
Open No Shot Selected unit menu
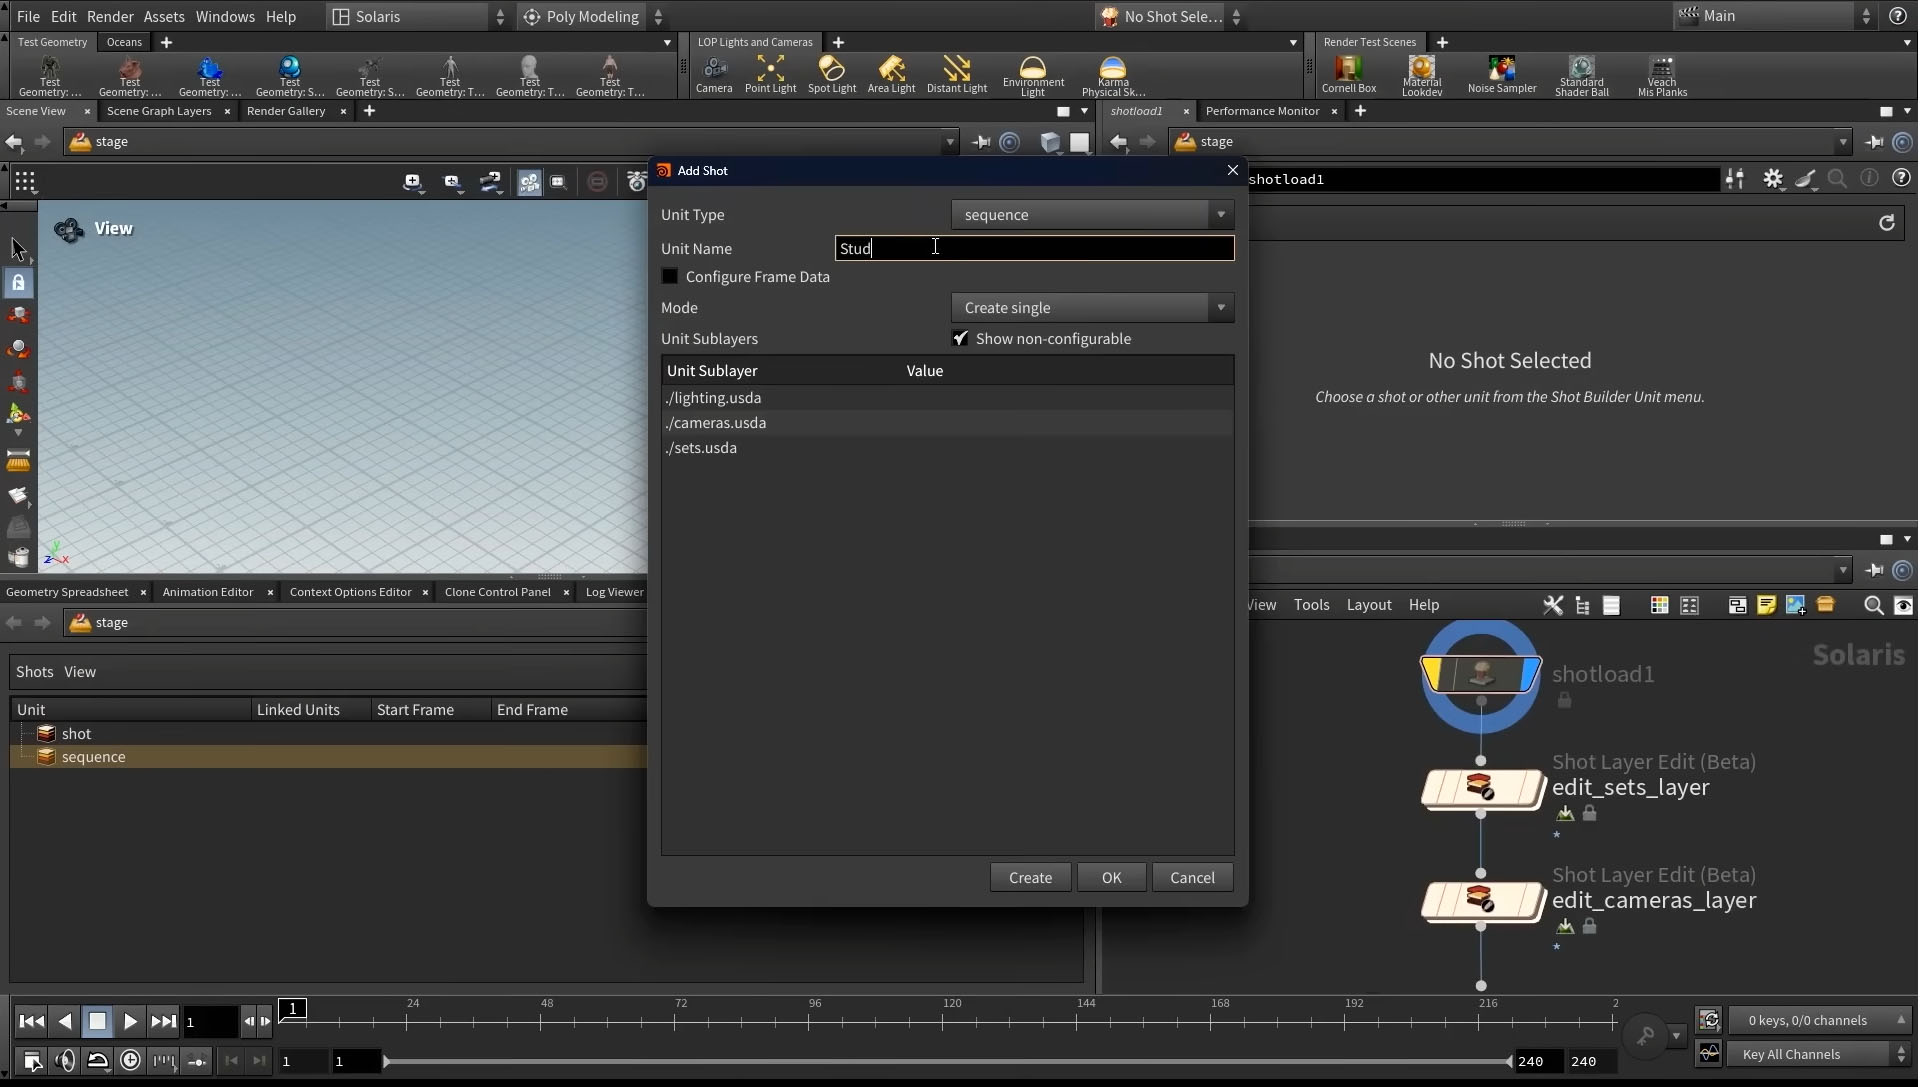[1170, 16]
